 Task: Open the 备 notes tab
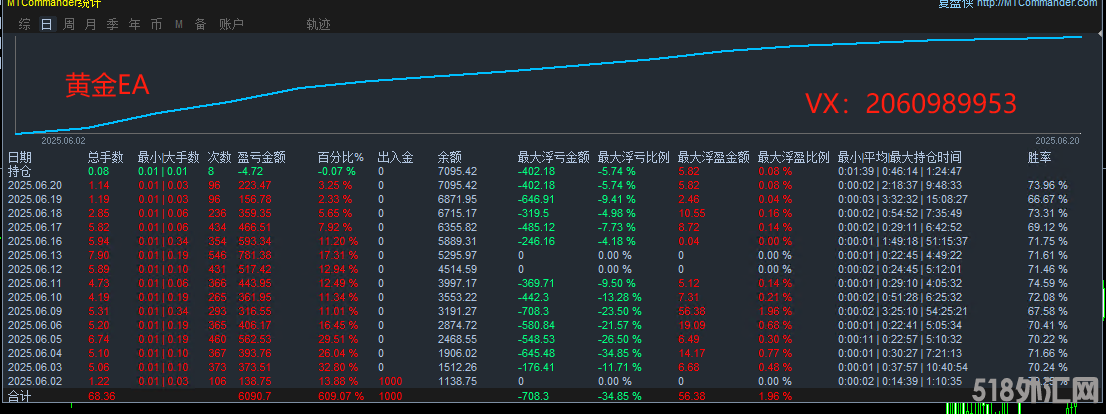200,25
